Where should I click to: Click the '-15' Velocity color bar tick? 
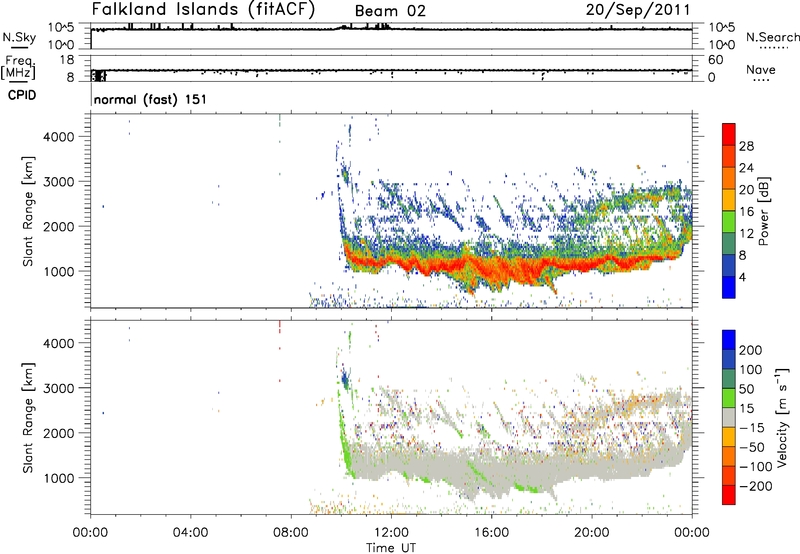pyautogui.click(x=752, y=428)
